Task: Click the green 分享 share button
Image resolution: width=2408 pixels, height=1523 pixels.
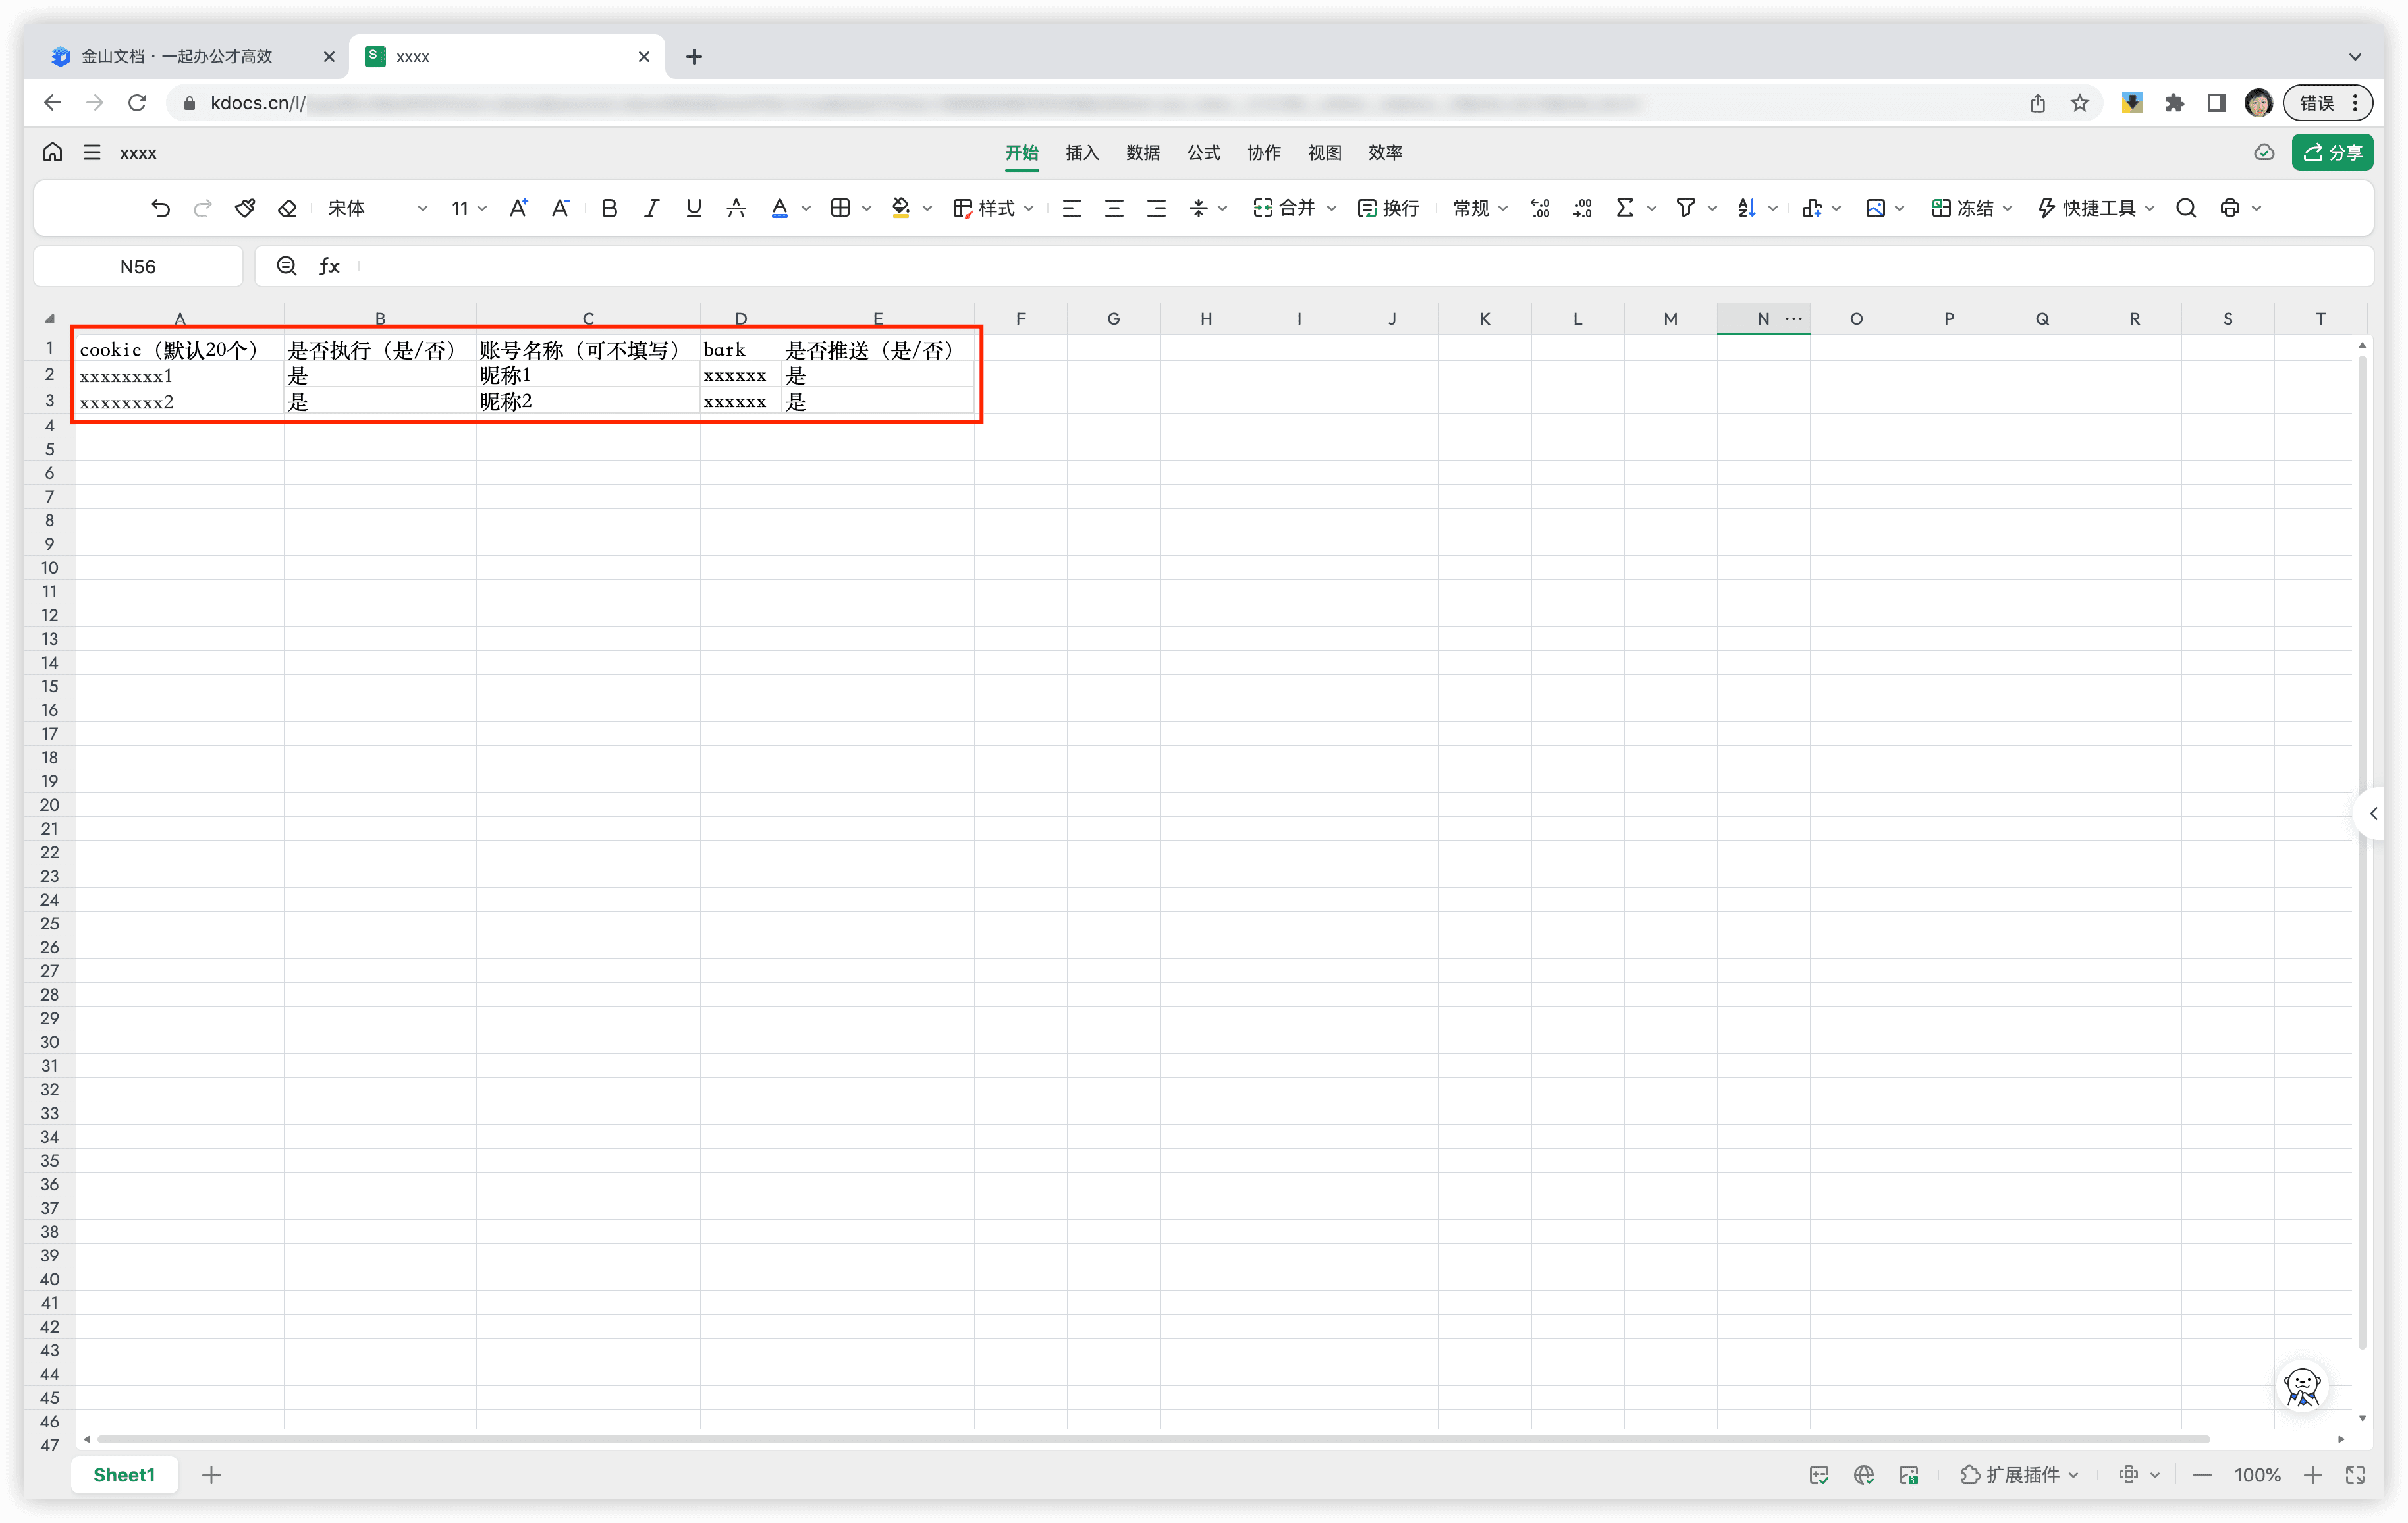Action: pyautogui.click(x=2332, y=152)
